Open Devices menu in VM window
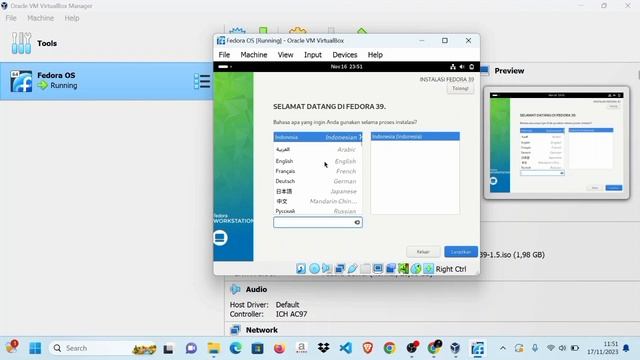The height and width of the screenshot is (360, 640). (x=345, y=55)
